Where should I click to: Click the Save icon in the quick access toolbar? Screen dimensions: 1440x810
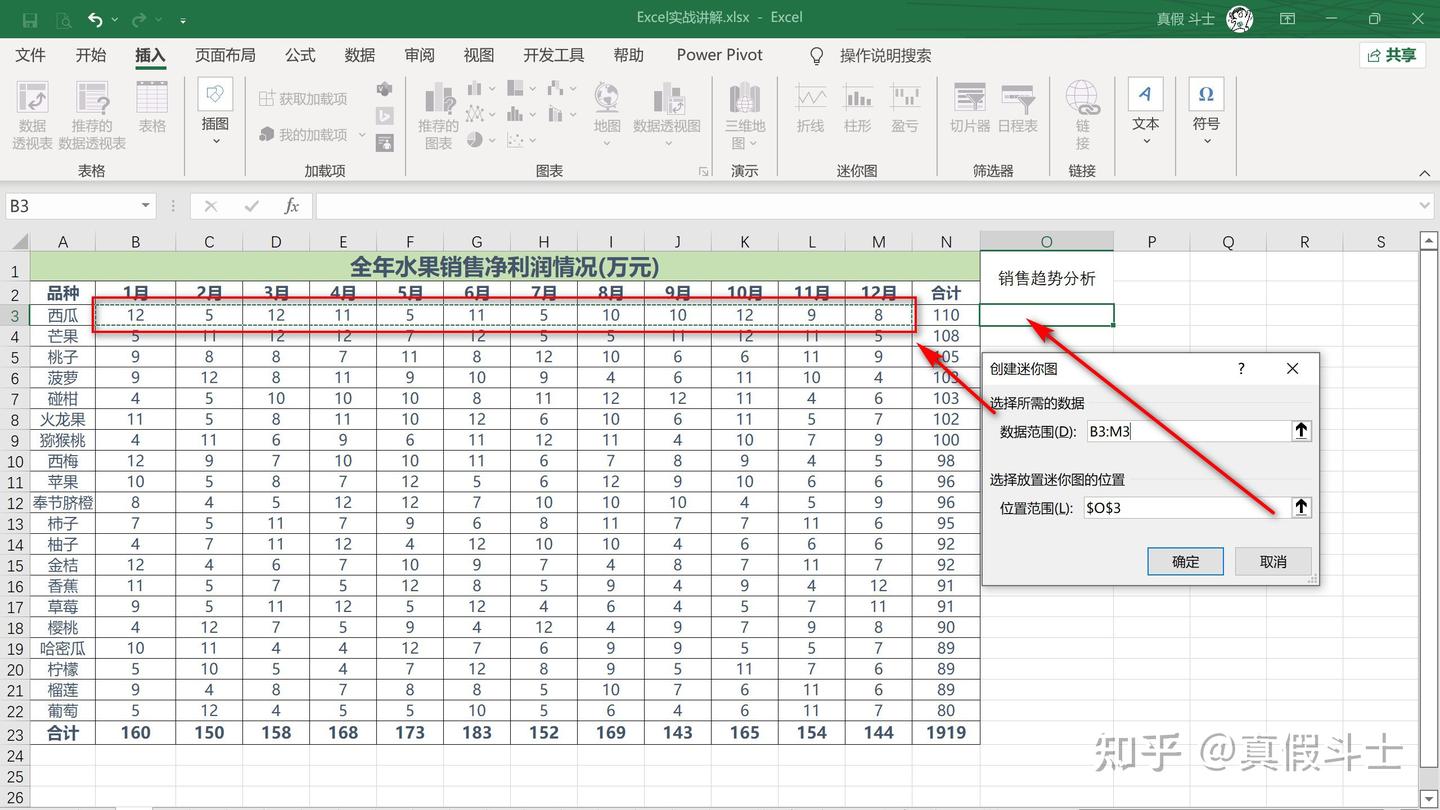point(30,19)
